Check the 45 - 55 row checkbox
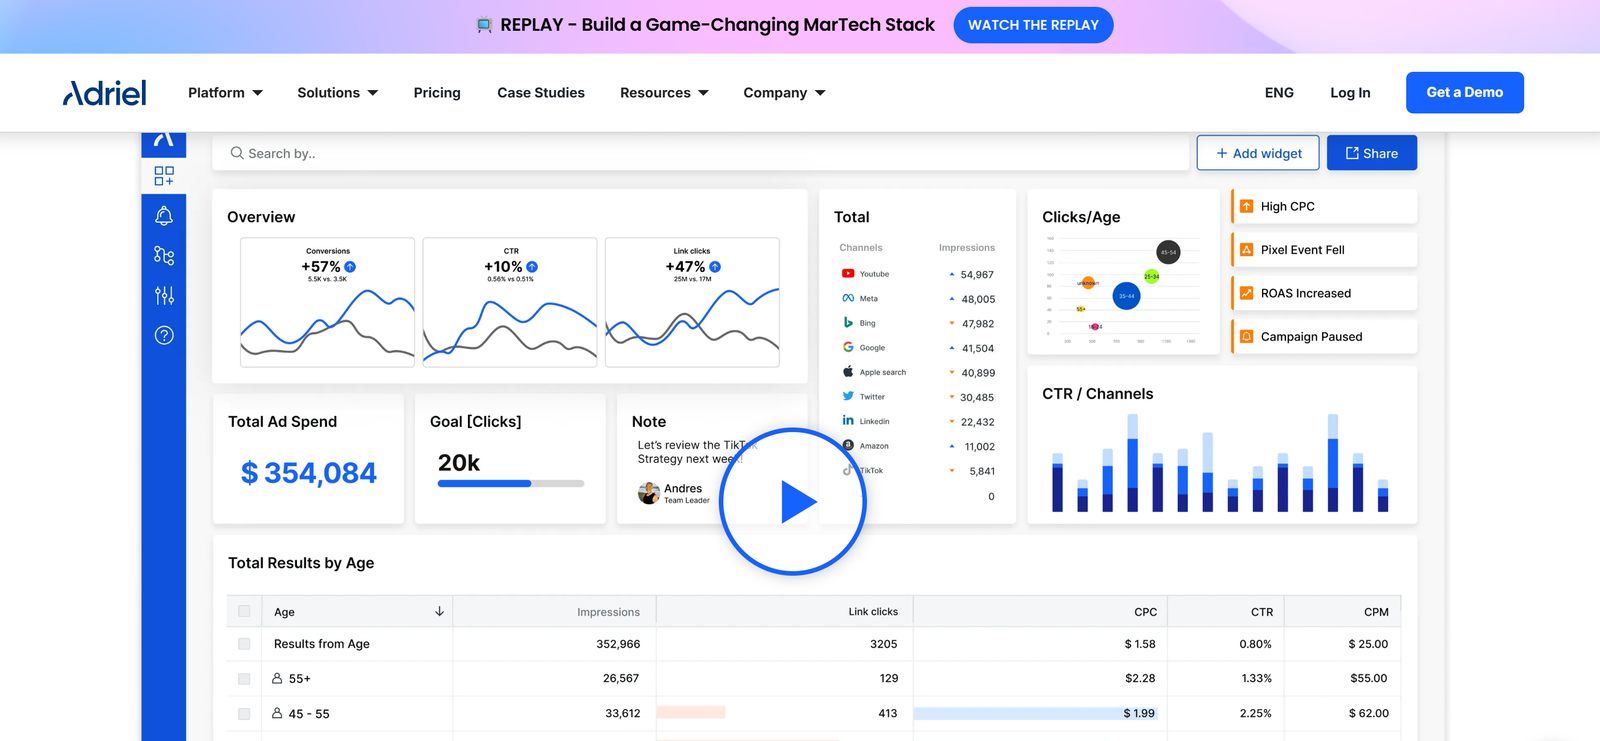 click(244, 713)
